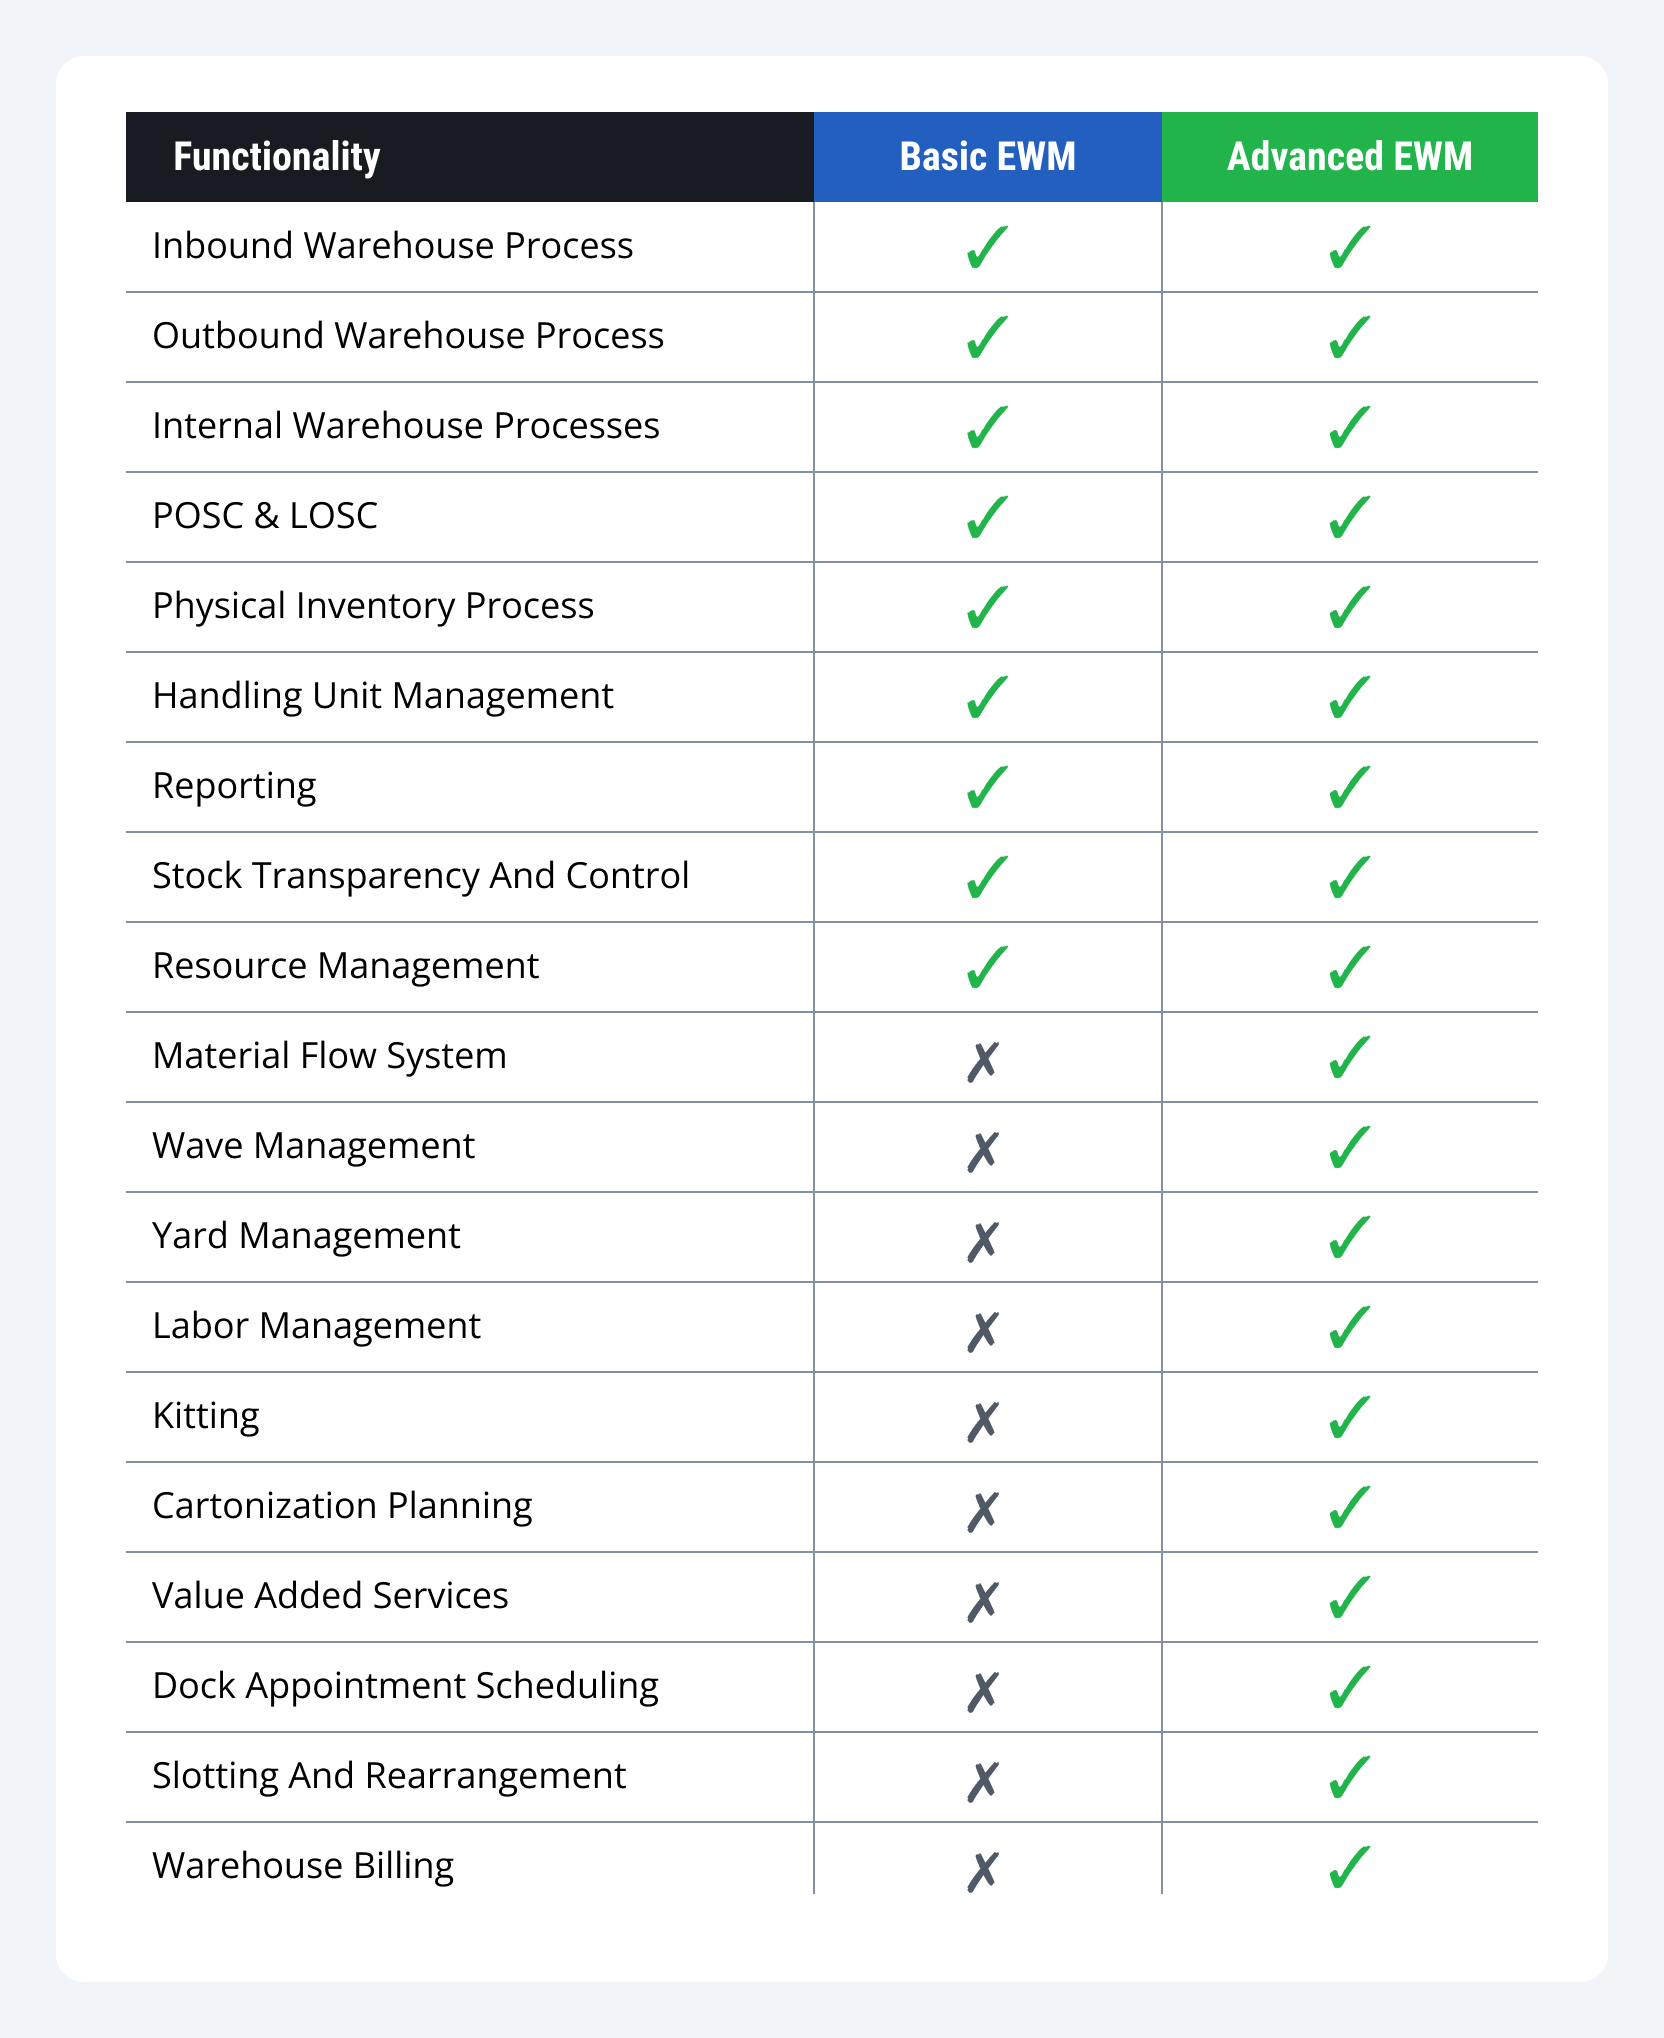The height and width of the screenshot is (2038, 1664).
Task: Click the Stock Transparency And Control label
Action: click(421, 876)
